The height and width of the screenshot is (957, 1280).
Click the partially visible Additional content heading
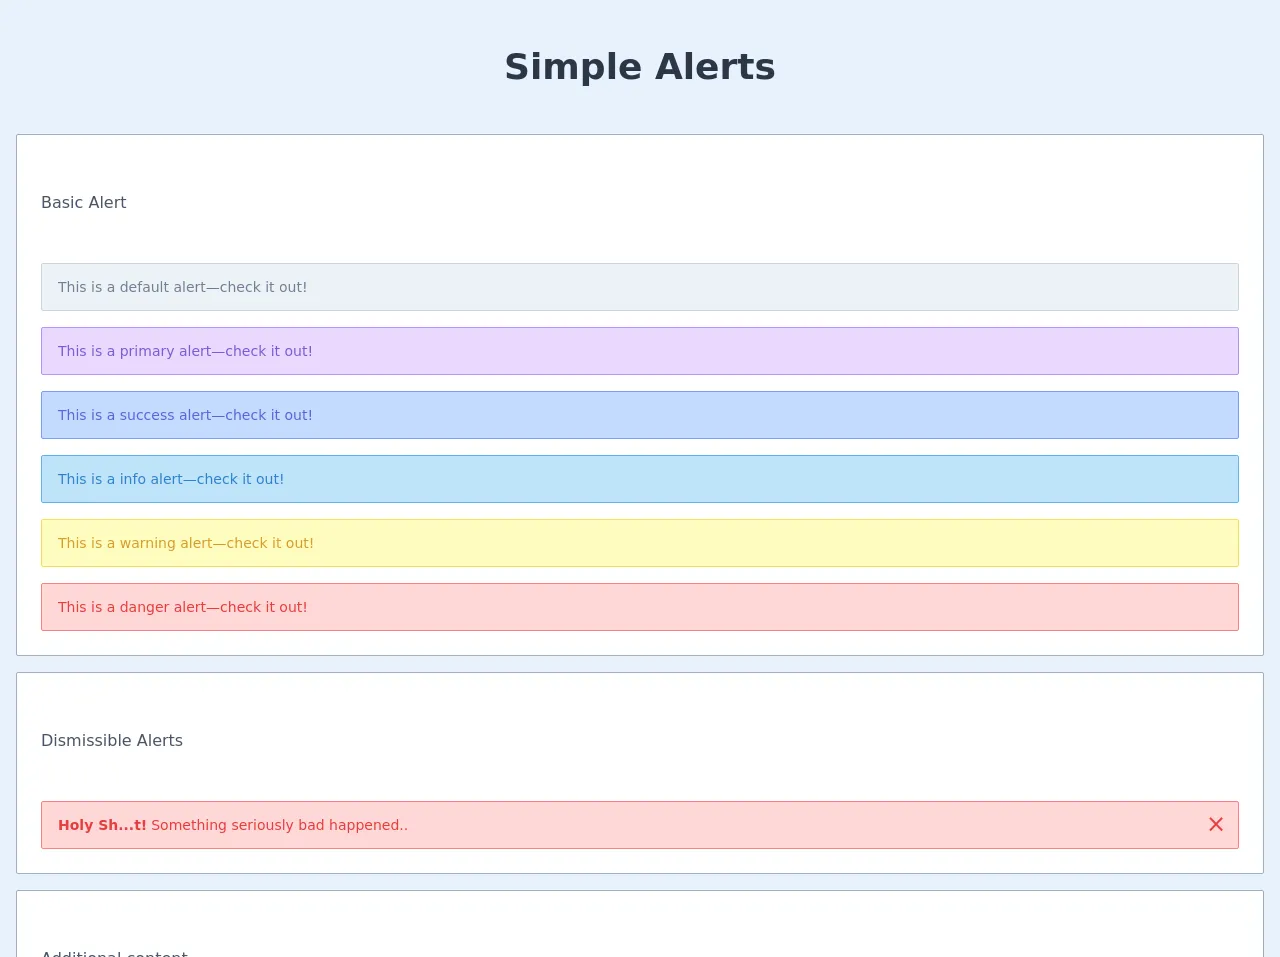[114, 952]
